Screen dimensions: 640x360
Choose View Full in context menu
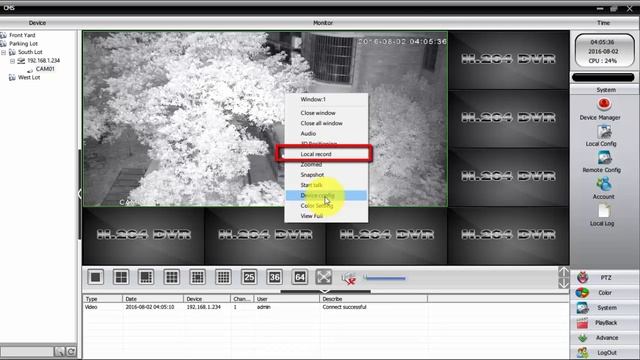click(x=326, y=216)
